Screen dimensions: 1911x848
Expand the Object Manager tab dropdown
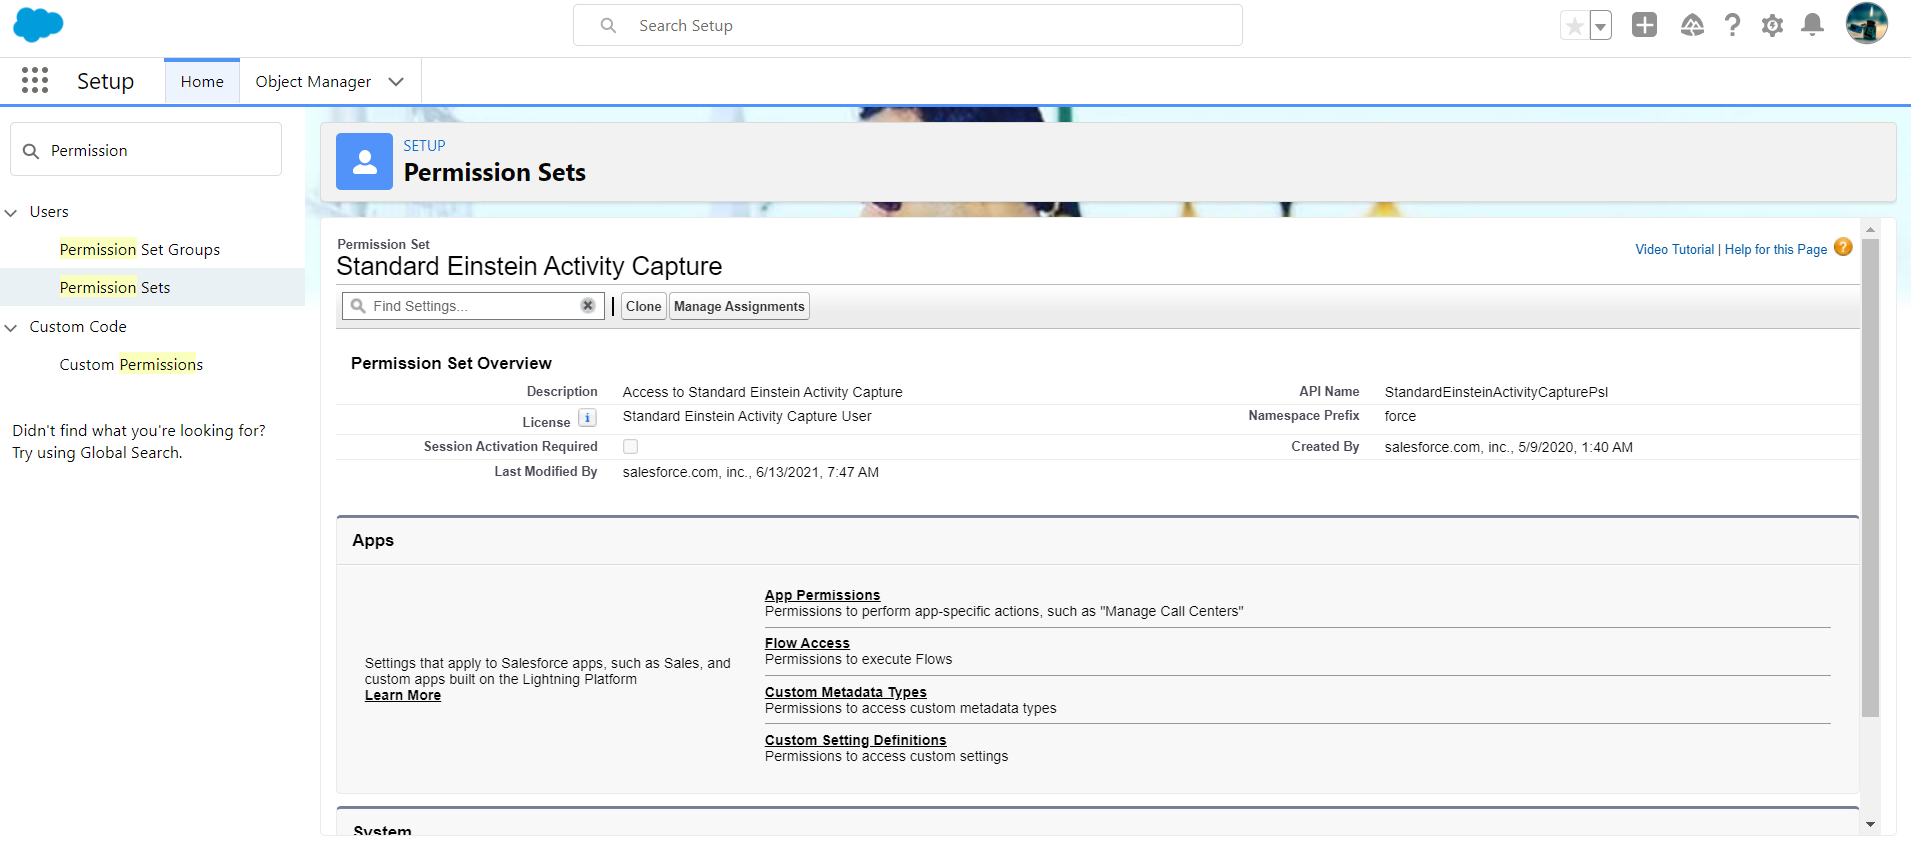[396, 82]
